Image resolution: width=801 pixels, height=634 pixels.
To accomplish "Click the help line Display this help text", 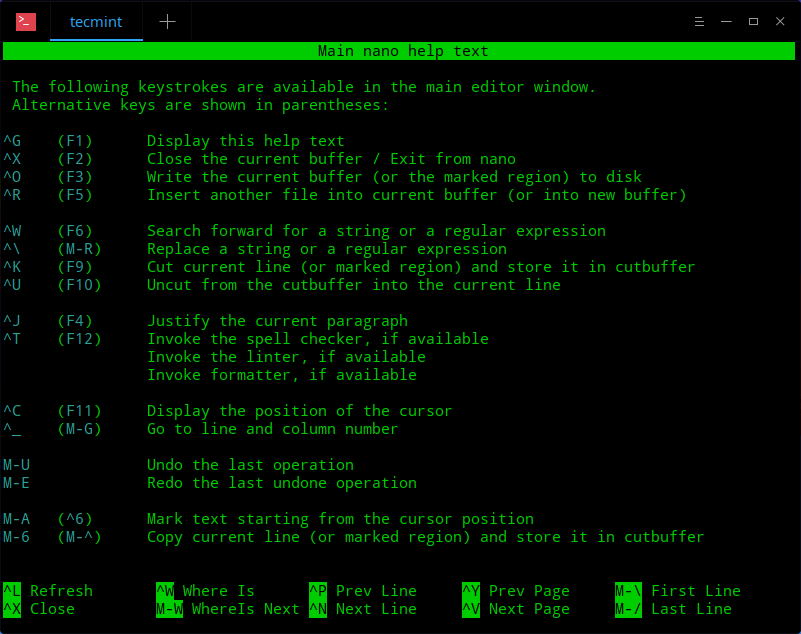I will click(249, 140).
